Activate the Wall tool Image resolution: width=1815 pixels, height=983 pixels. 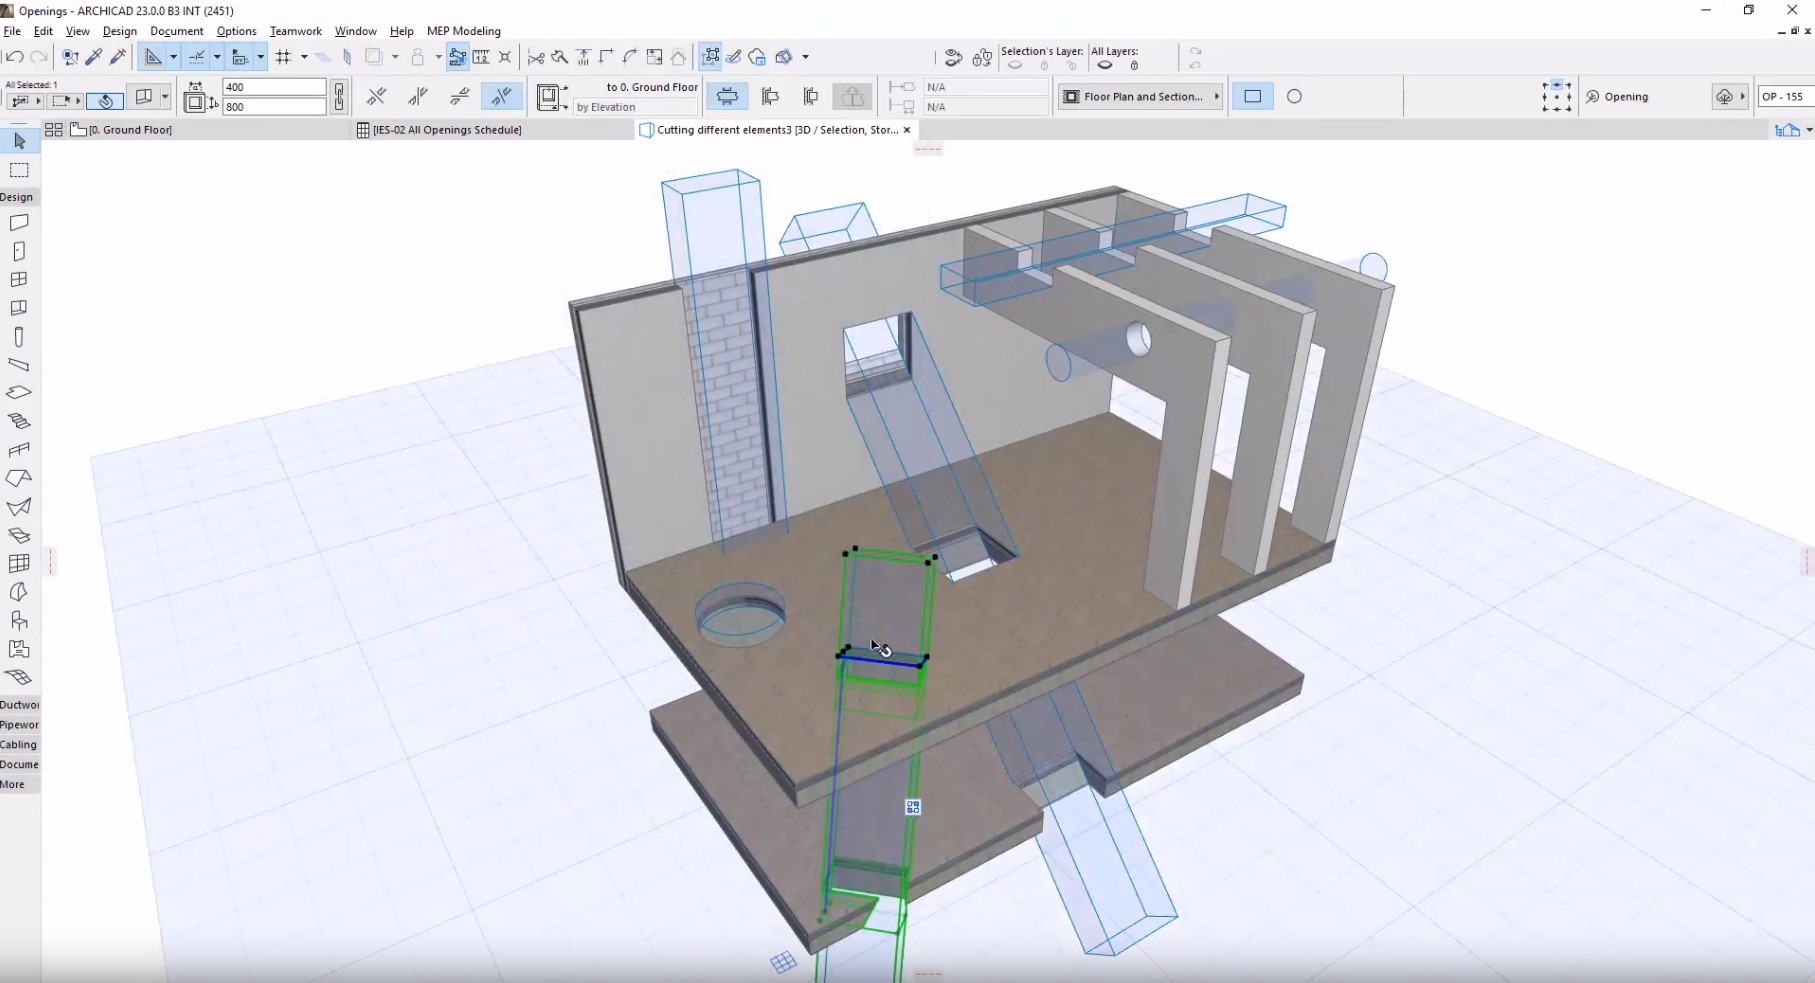pos(19,223)
